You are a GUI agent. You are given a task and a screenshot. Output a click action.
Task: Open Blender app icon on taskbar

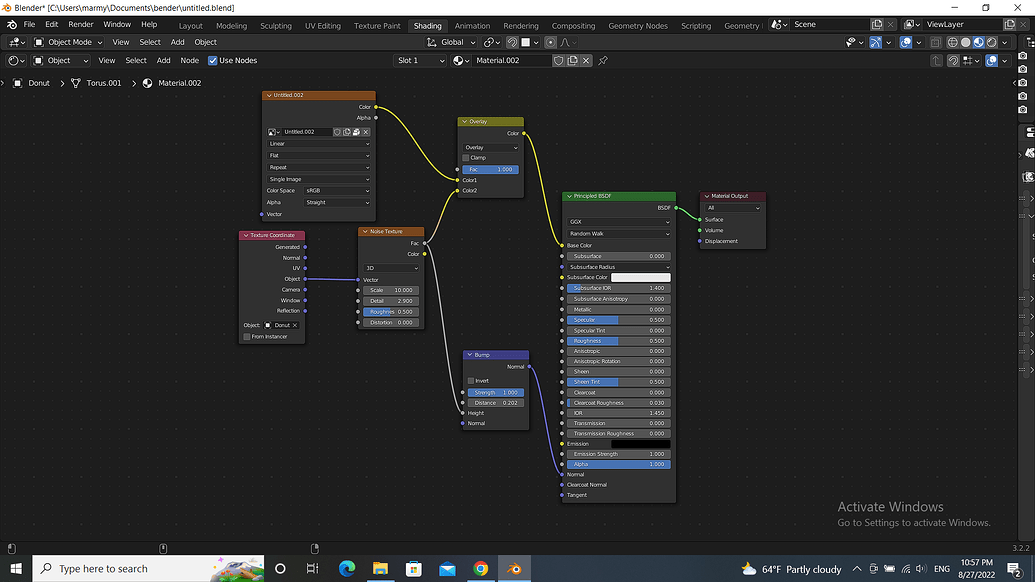pos(514,569)
